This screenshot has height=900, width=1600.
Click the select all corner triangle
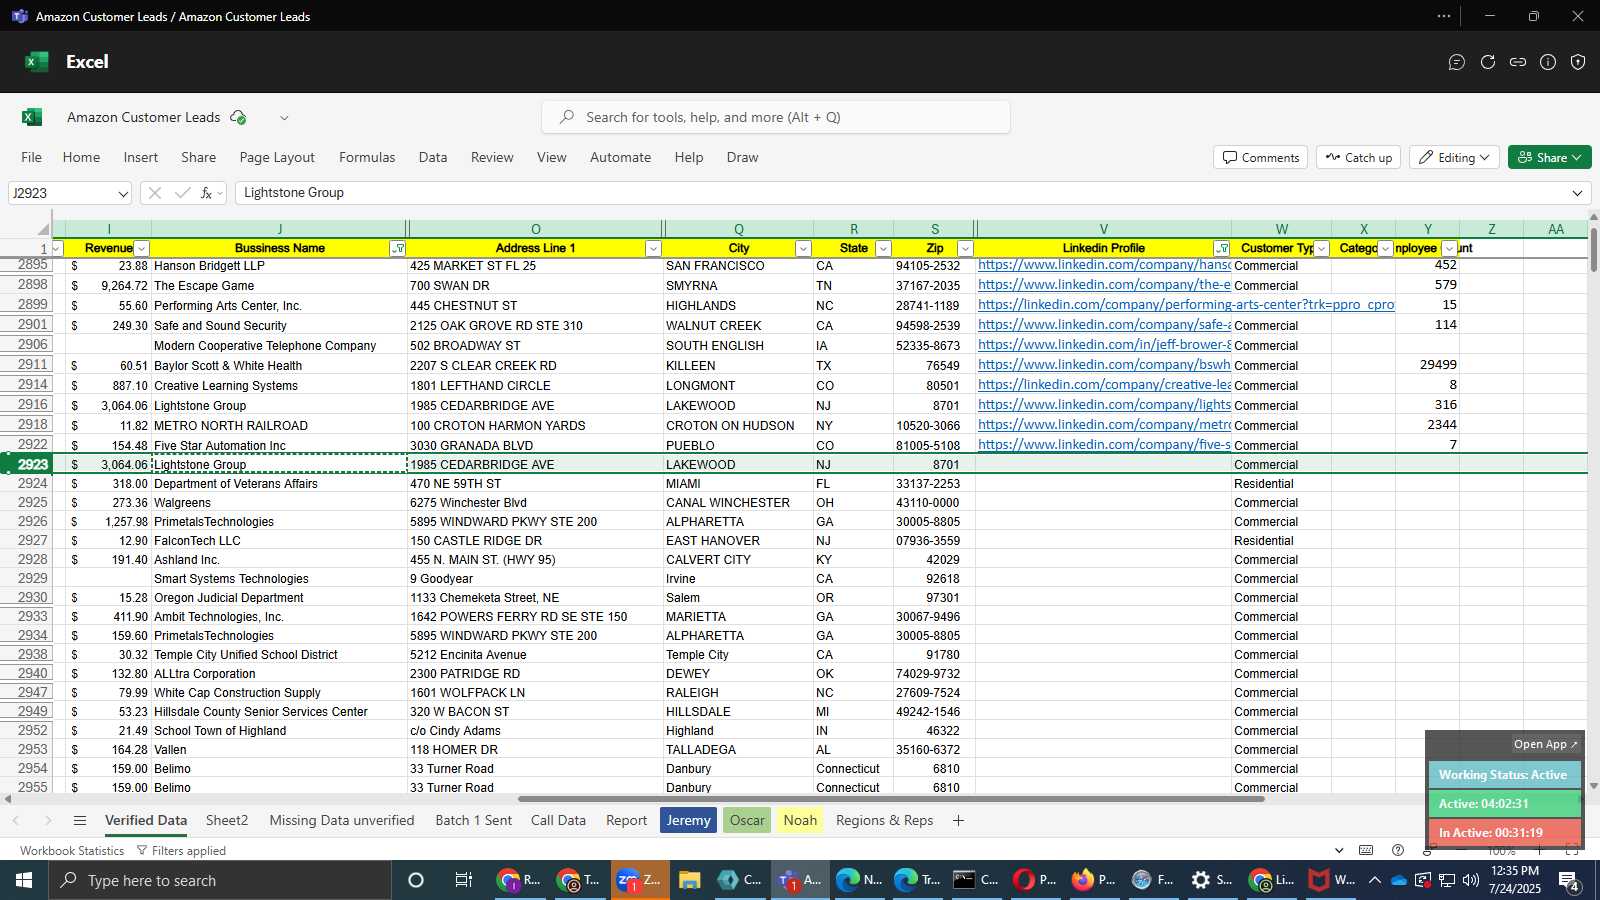coord(43,229)
